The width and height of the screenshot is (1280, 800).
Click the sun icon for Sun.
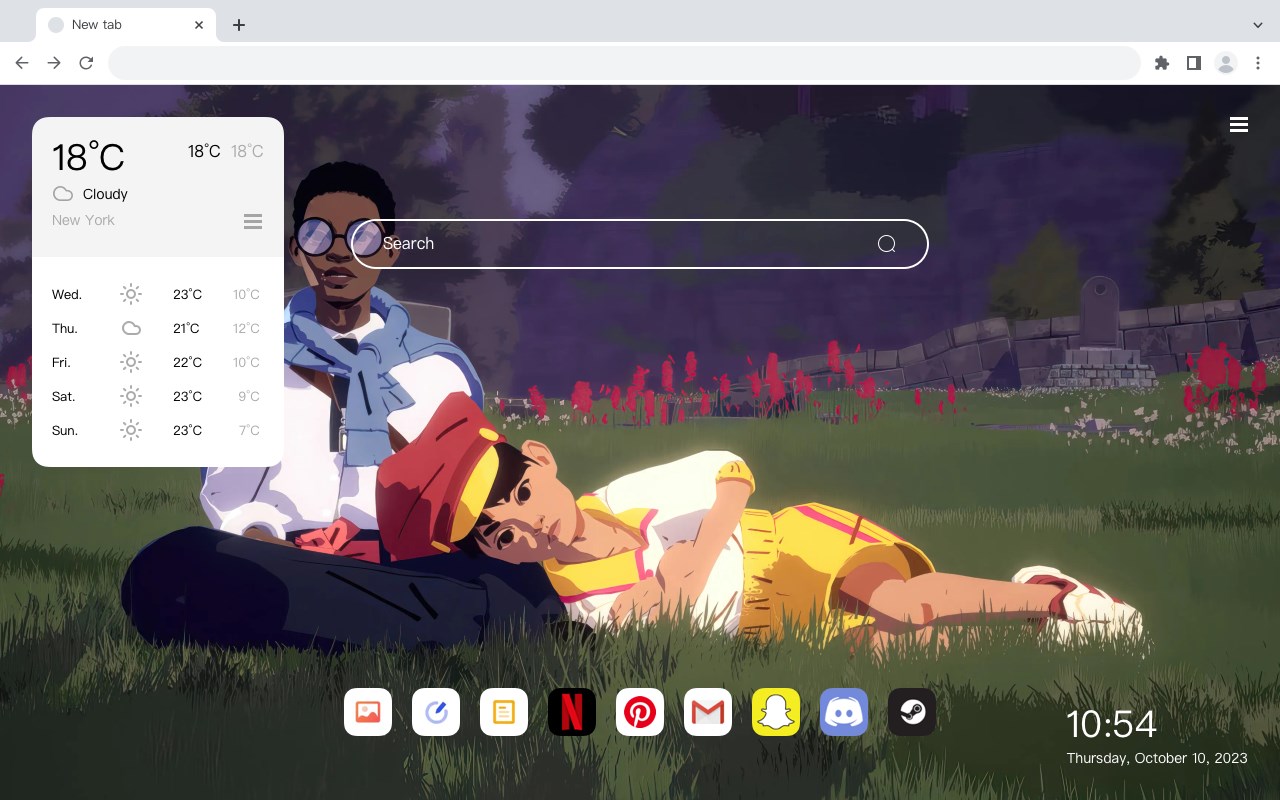[131, 430]
